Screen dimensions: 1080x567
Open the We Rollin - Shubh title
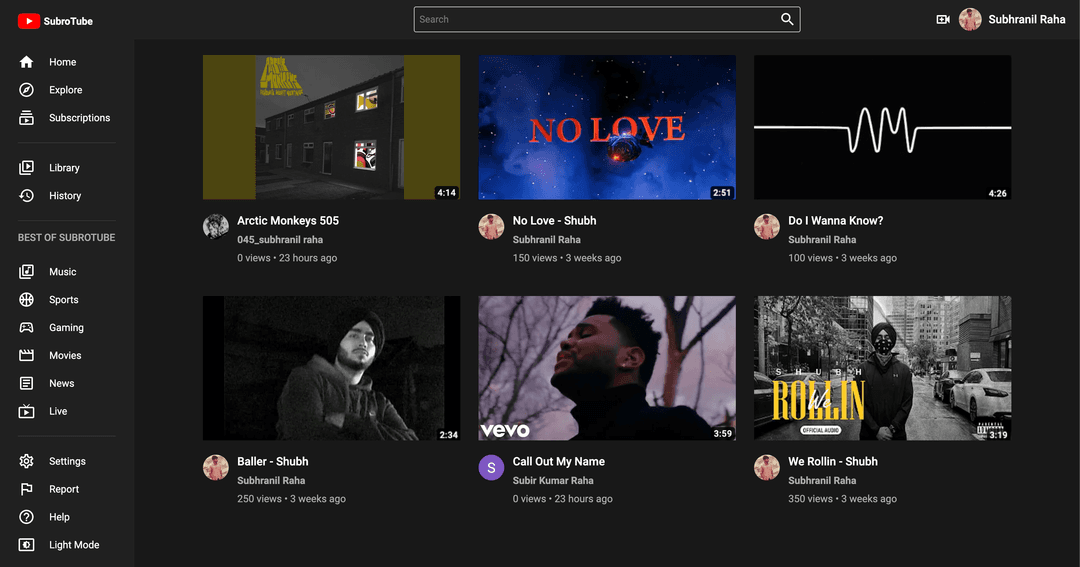tap(833, 462)
